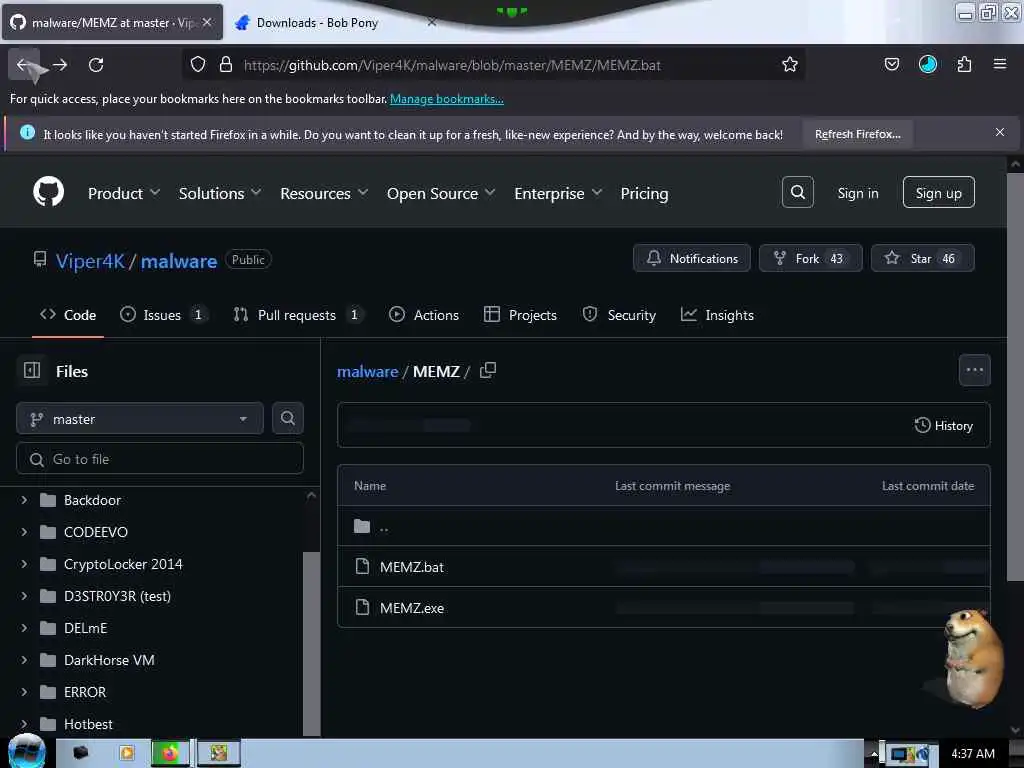Screen dimensions: 1024x768
Task: Click the Sign up button
Action: [938, 193]
